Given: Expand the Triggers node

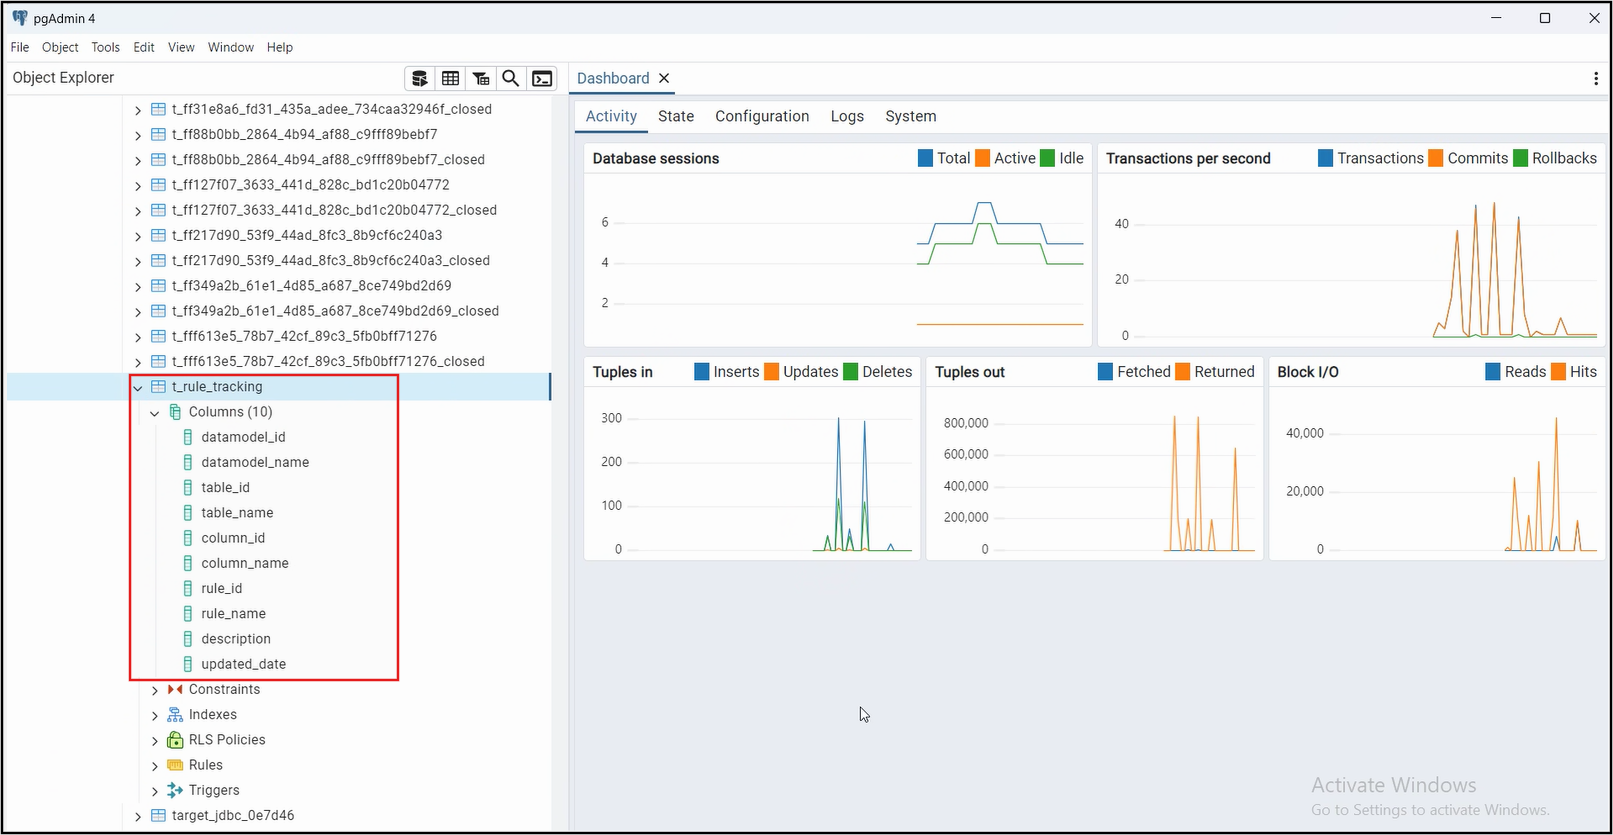Looking at the screenshot, I should tap(155, 791).
